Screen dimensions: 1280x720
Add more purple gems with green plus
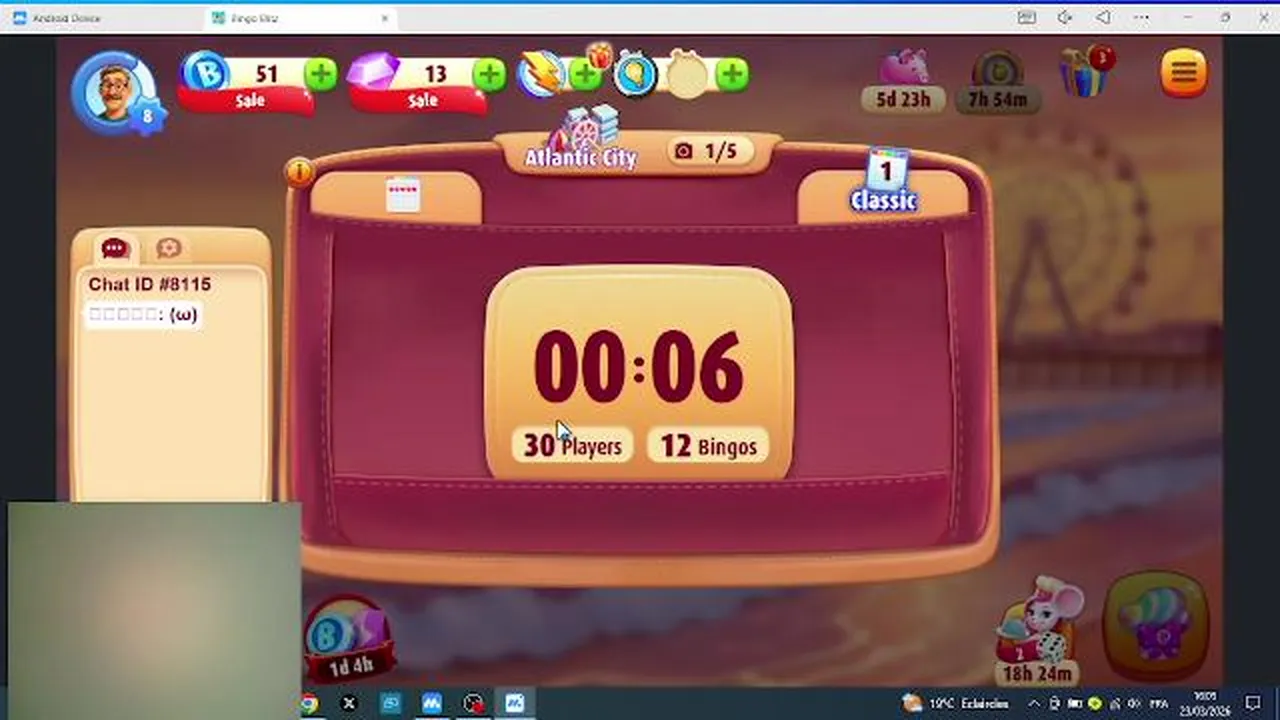pos(490,74)
